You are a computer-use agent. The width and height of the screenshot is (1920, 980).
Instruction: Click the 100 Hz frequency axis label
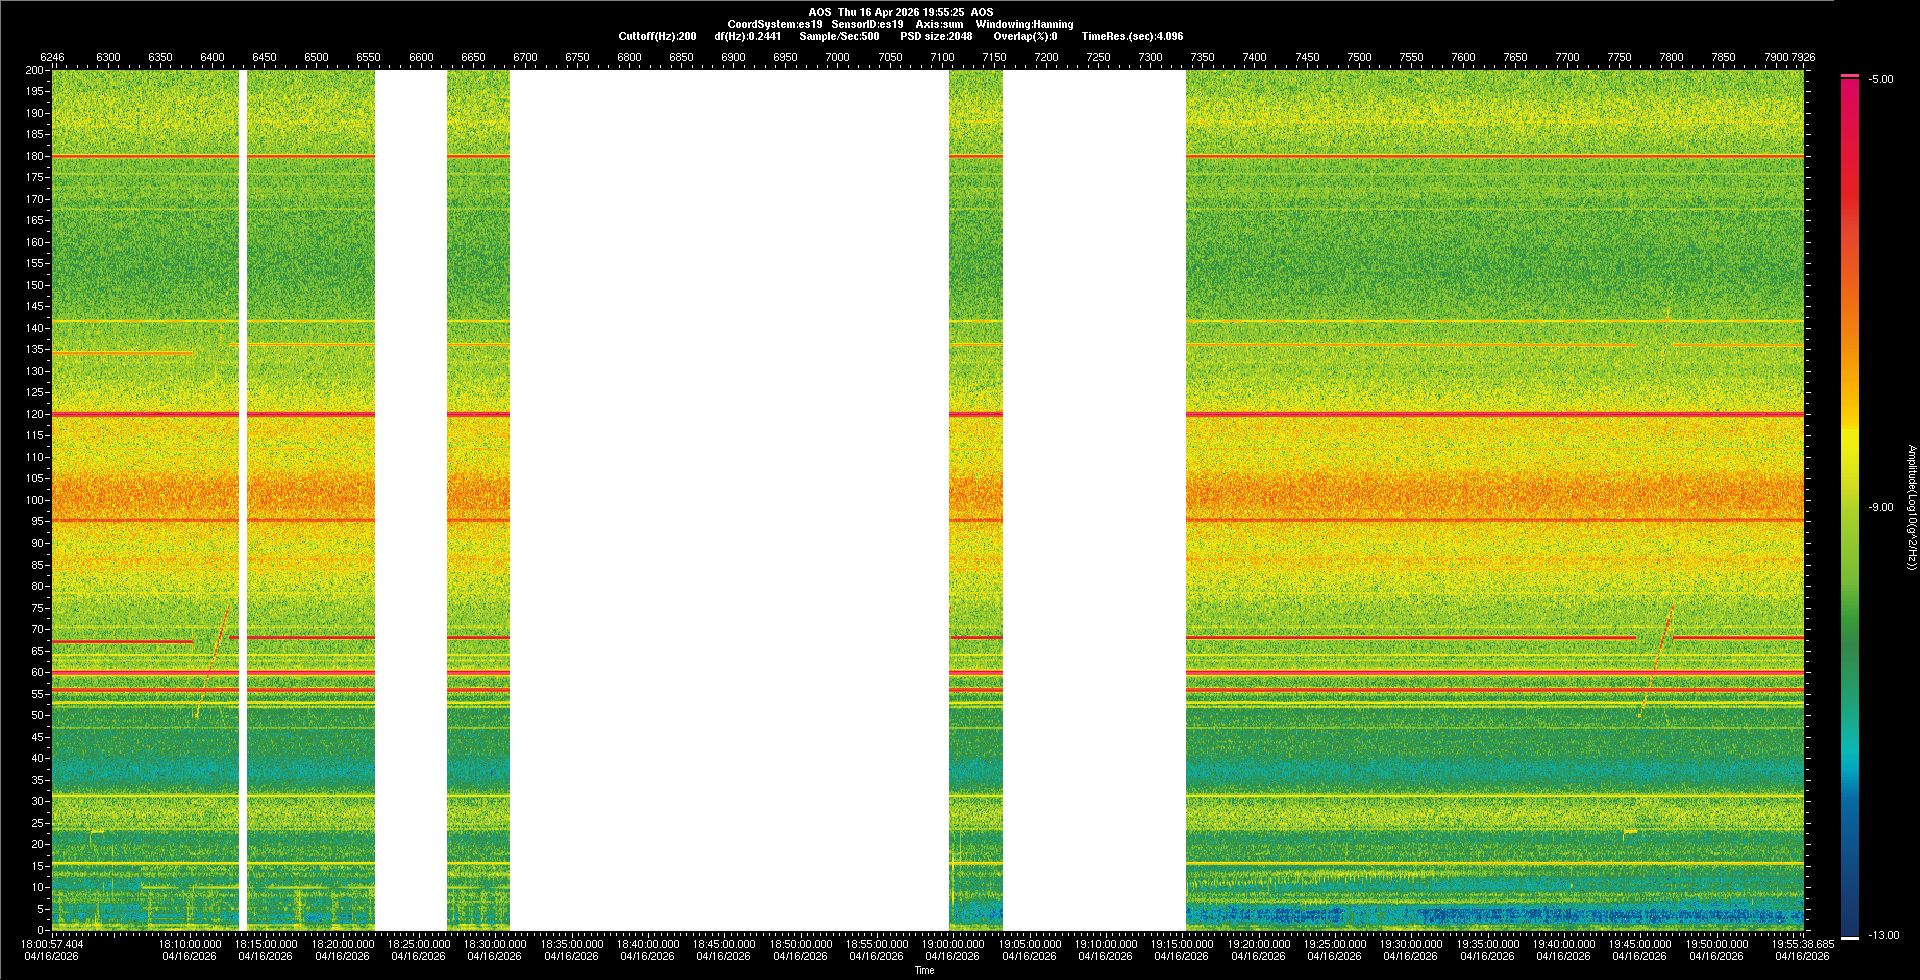coord(35,500)
